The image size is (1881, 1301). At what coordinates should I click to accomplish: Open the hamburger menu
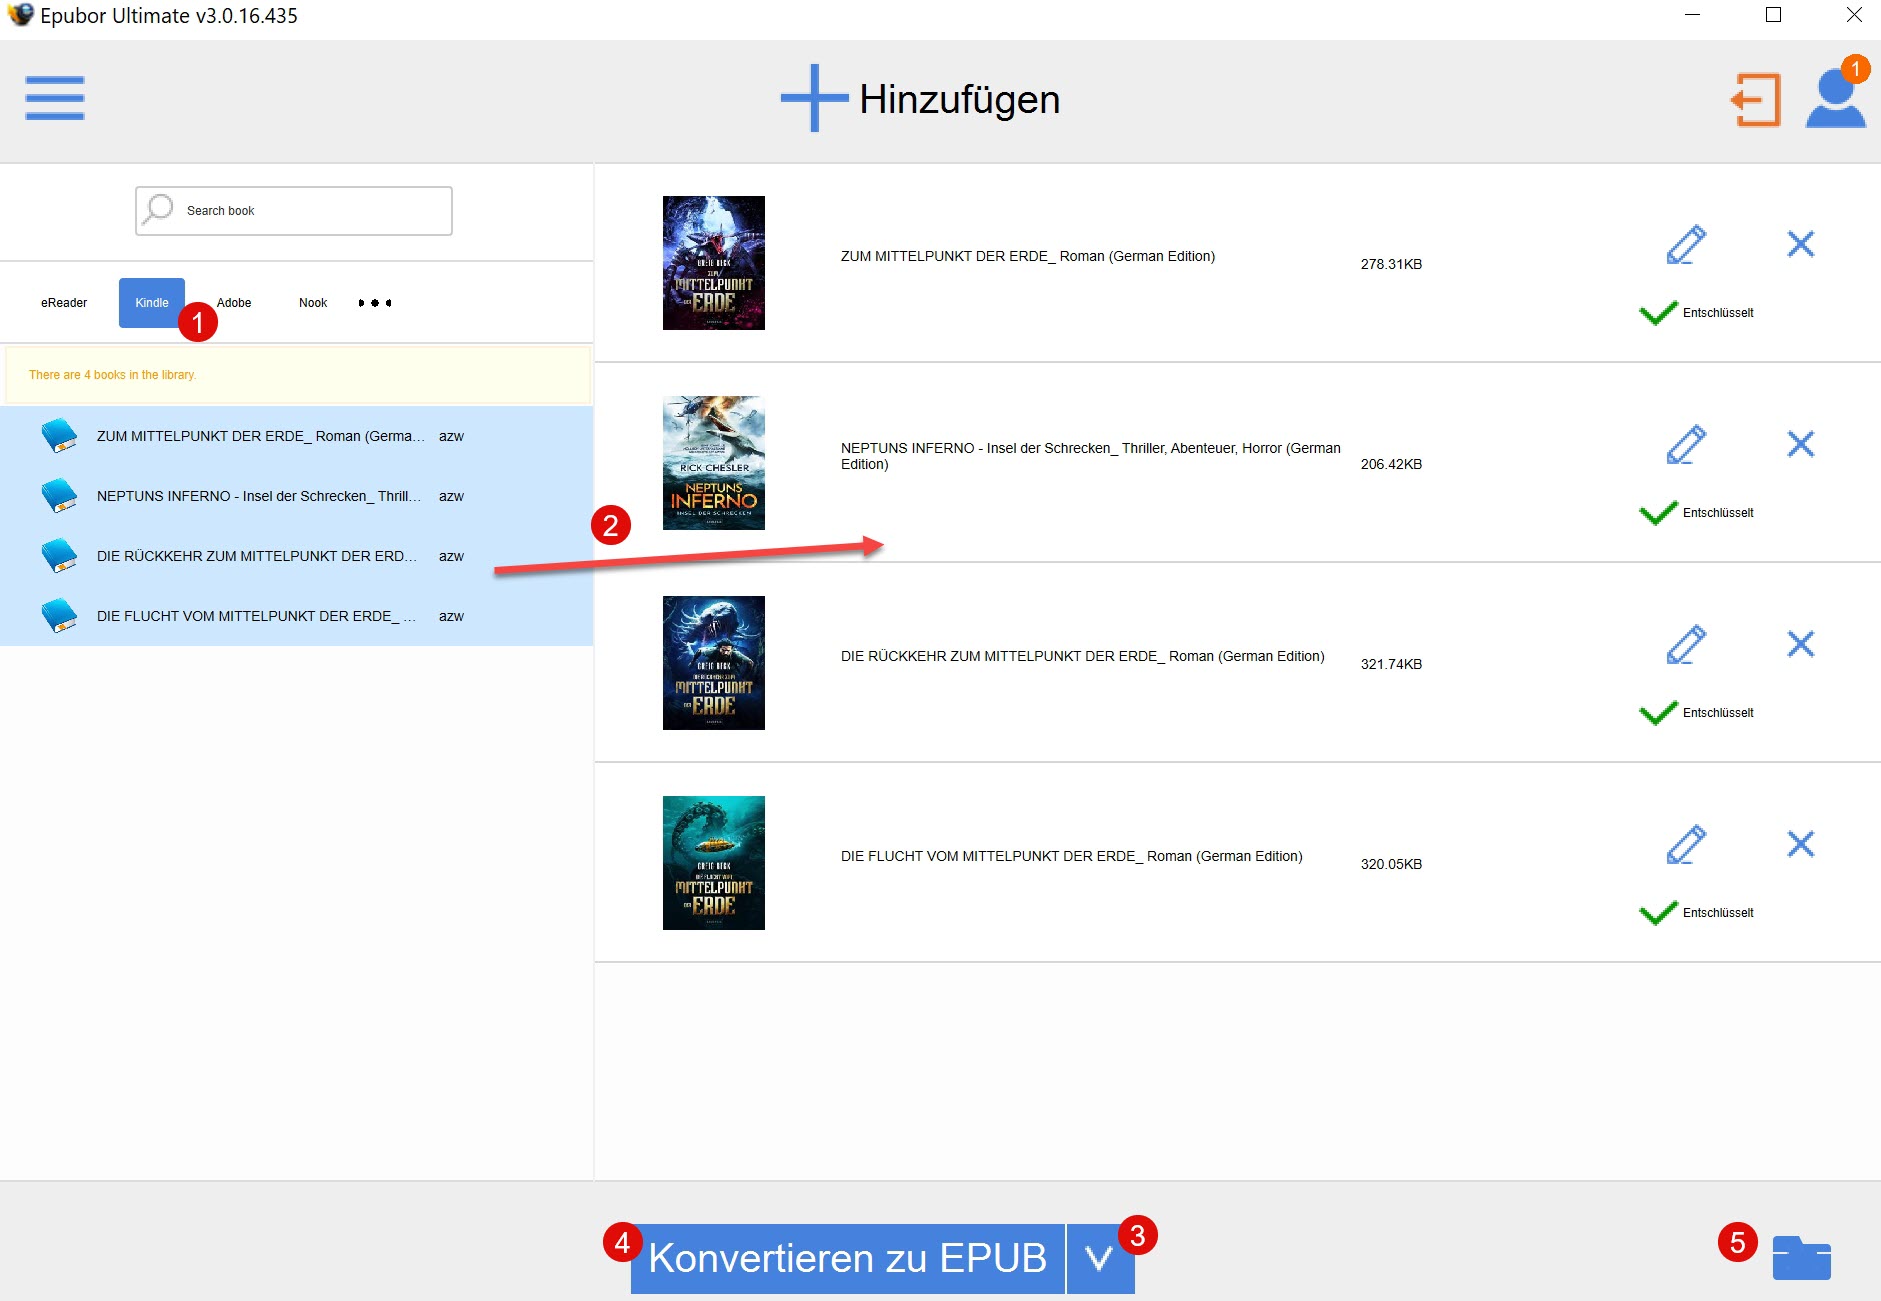pos(55,98)
